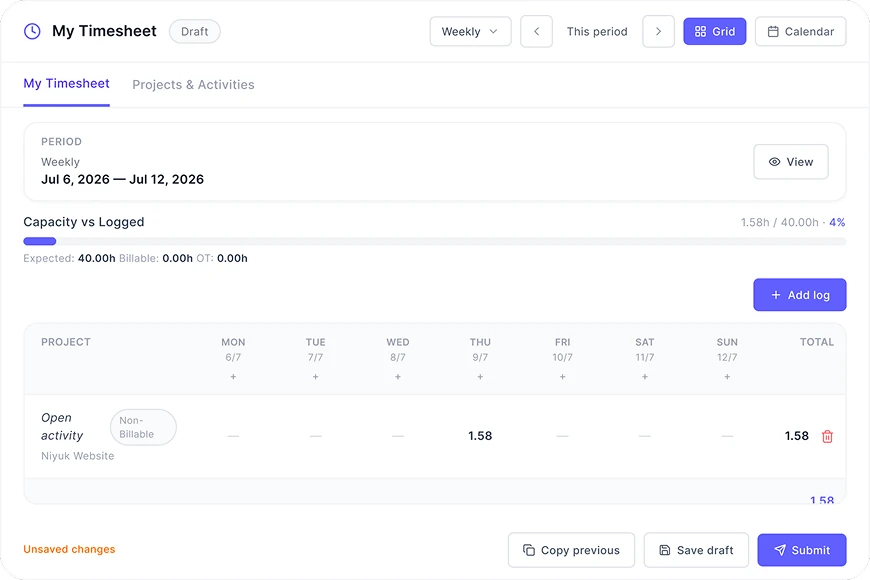870x580 pixels.
Task: Add entry with plus under FRI 10/7
Action: coord(563,377)
